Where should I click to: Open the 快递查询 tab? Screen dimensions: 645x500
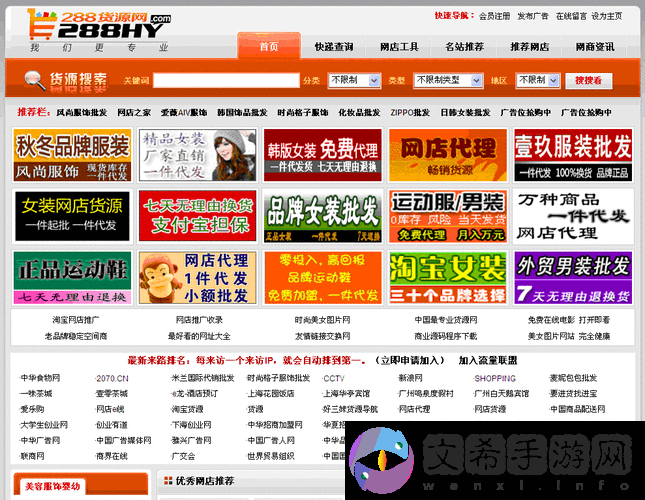tap(334, 47)
